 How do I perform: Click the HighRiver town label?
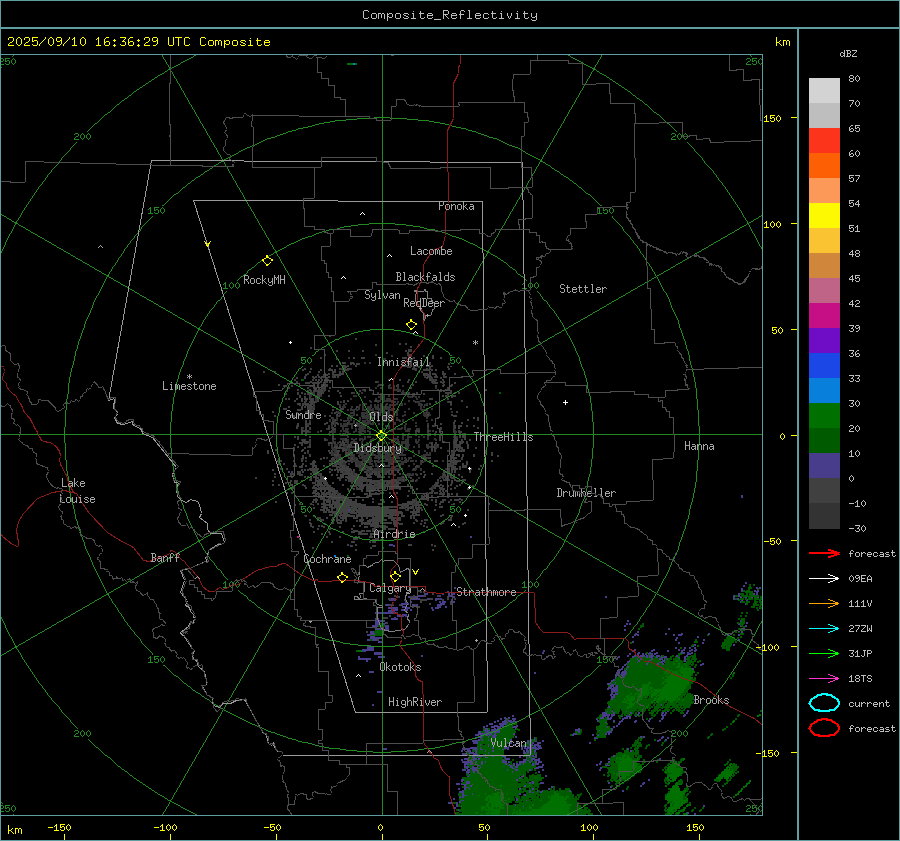pyautogui.click(x=415, y=702)
